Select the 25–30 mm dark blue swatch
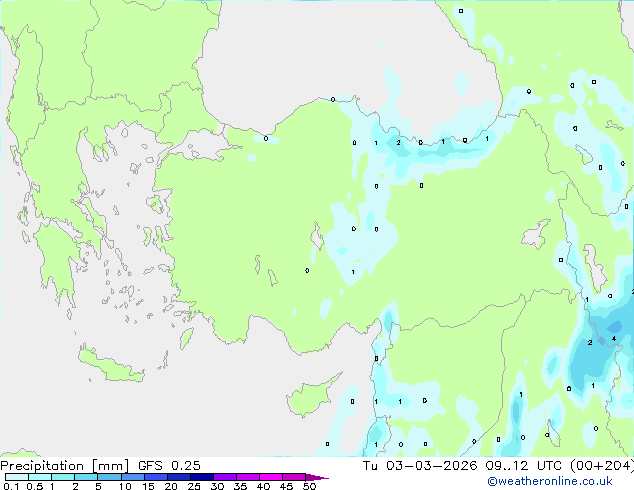 [x=202, y=477]
